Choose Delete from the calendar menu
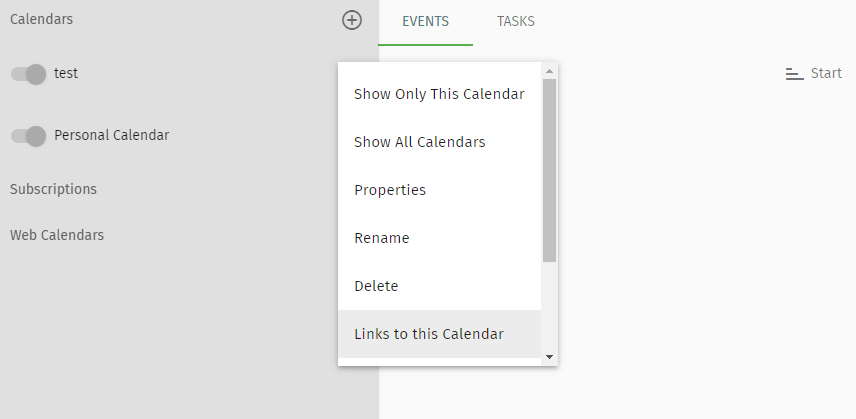856x419 pixels. point(439,286)
